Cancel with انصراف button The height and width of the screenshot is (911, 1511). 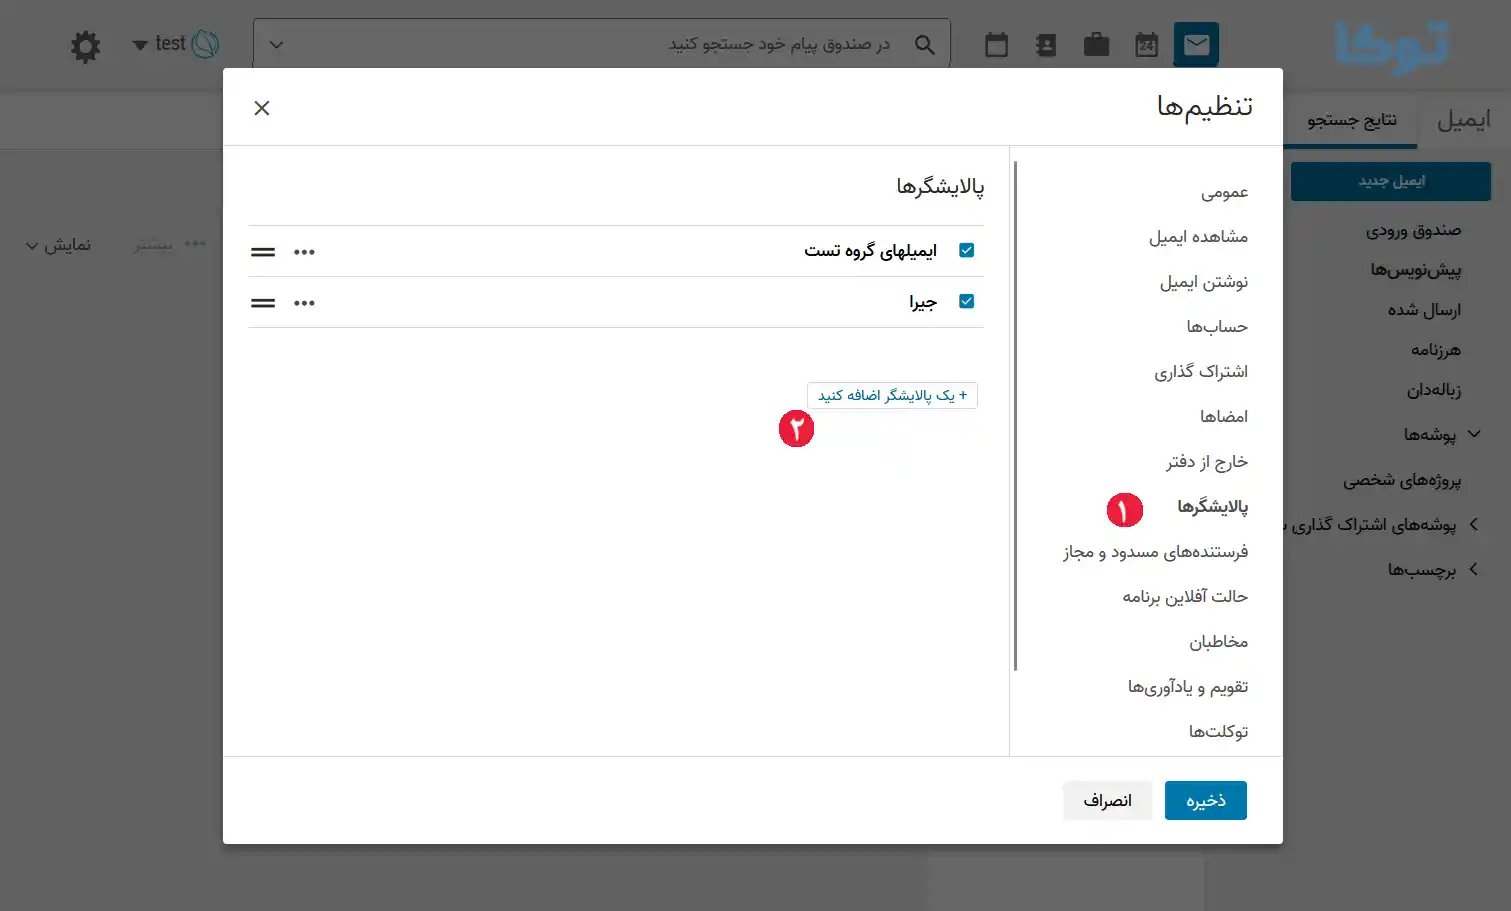coord(1108,801)
